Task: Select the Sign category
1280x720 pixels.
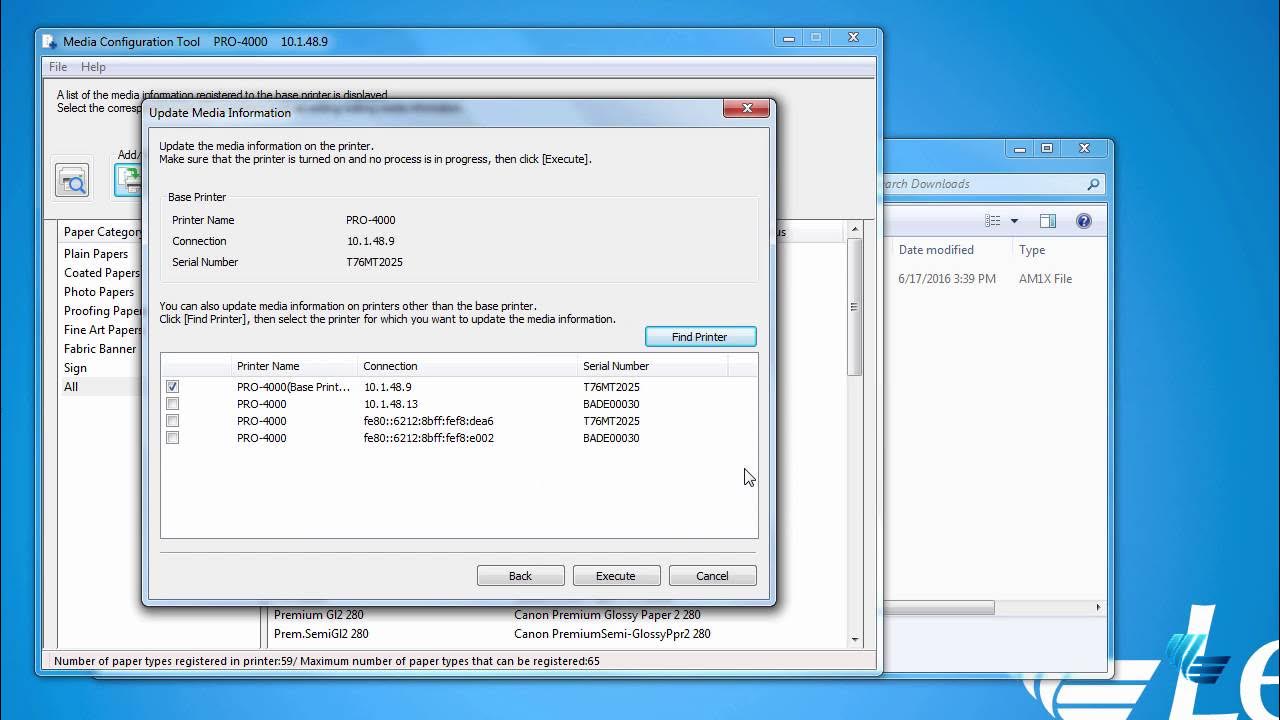Action: (76, 368)
